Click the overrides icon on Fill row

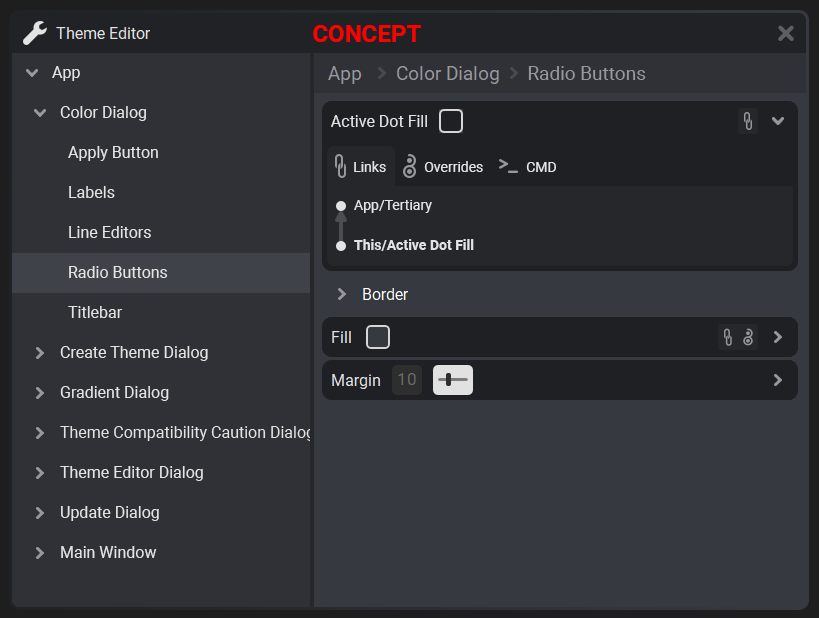(748, 337)
